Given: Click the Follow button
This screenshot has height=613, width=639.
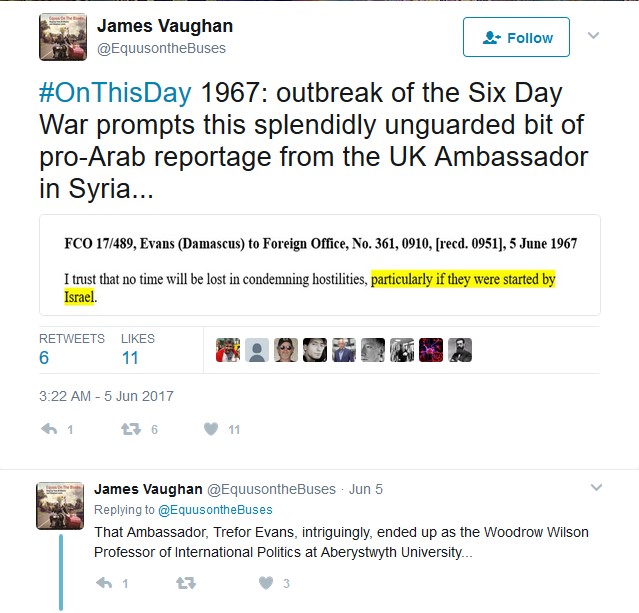Looking at the screenshot, I should (x=516, y=37).
